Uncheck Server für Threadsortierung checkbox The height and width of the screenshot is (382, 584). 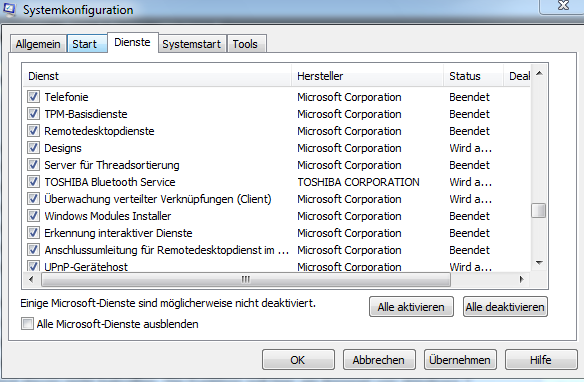coord(33,165)
